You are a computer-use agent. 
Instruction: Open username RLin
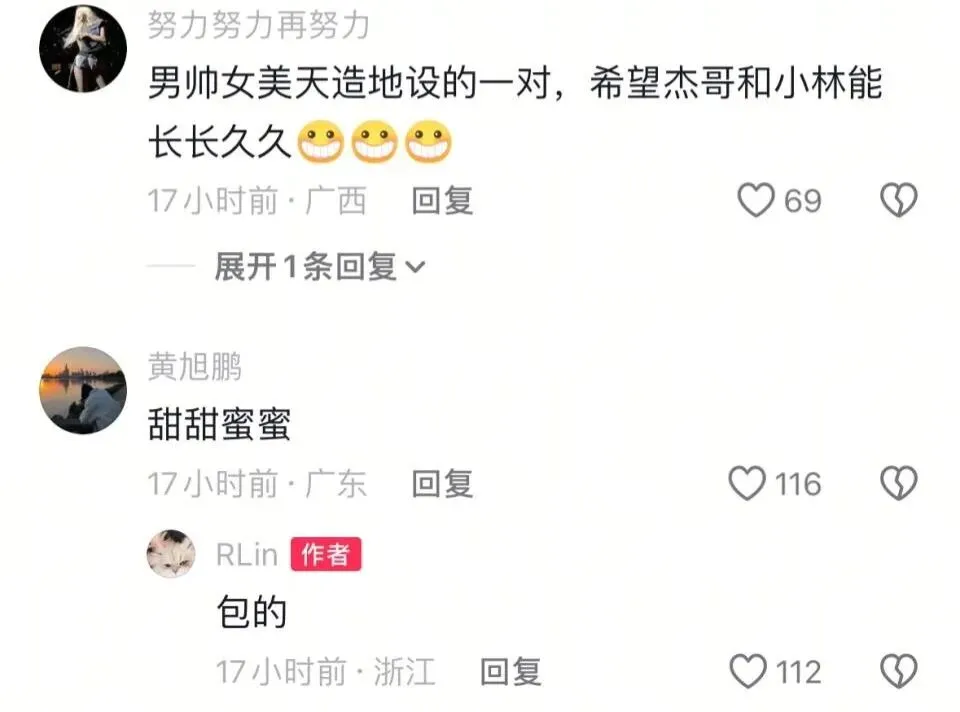[247, 555]
